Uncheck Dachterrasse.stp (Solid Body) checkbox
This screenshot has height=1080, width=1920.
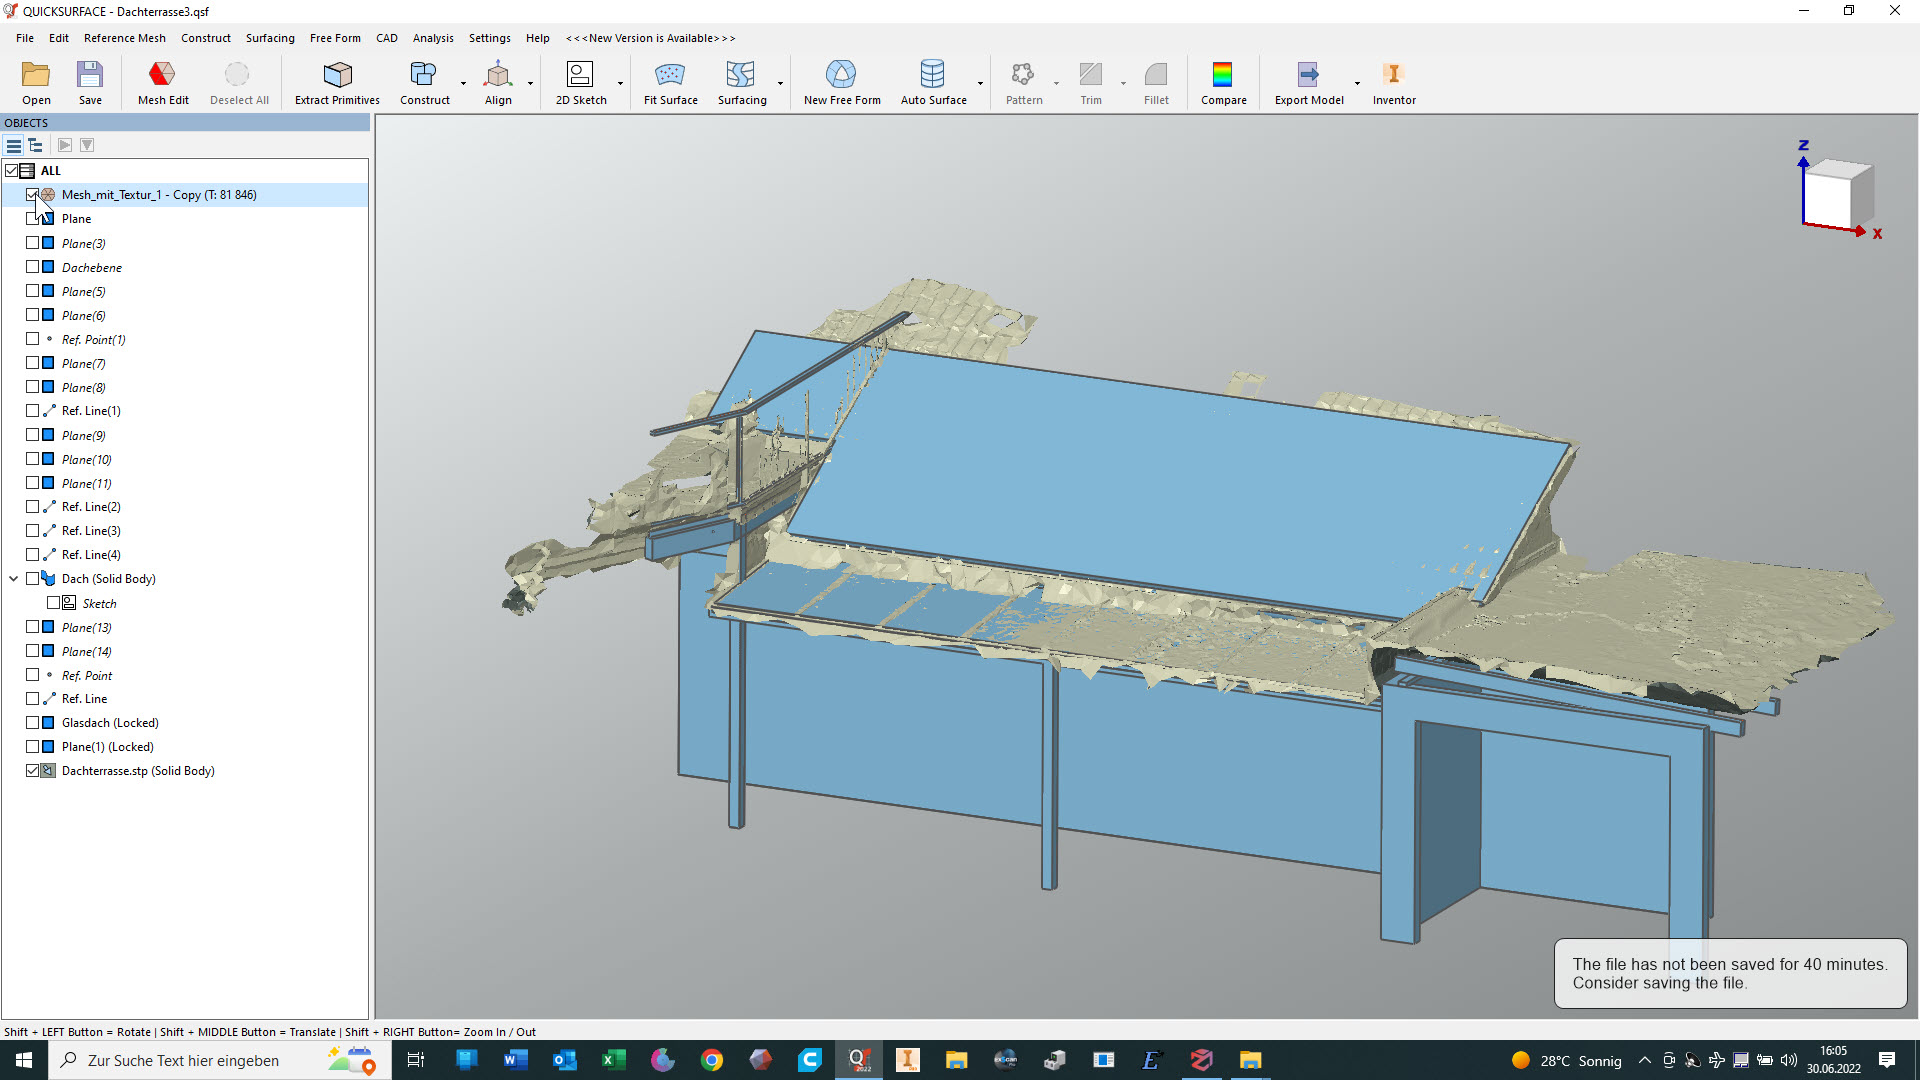(x=33, y=771)
